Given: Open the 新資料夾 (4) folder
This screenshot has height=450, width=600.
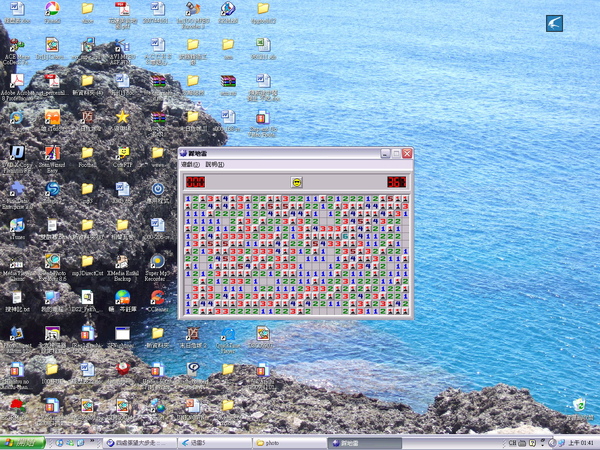Looking at the screenshot, I should (87, 85).
